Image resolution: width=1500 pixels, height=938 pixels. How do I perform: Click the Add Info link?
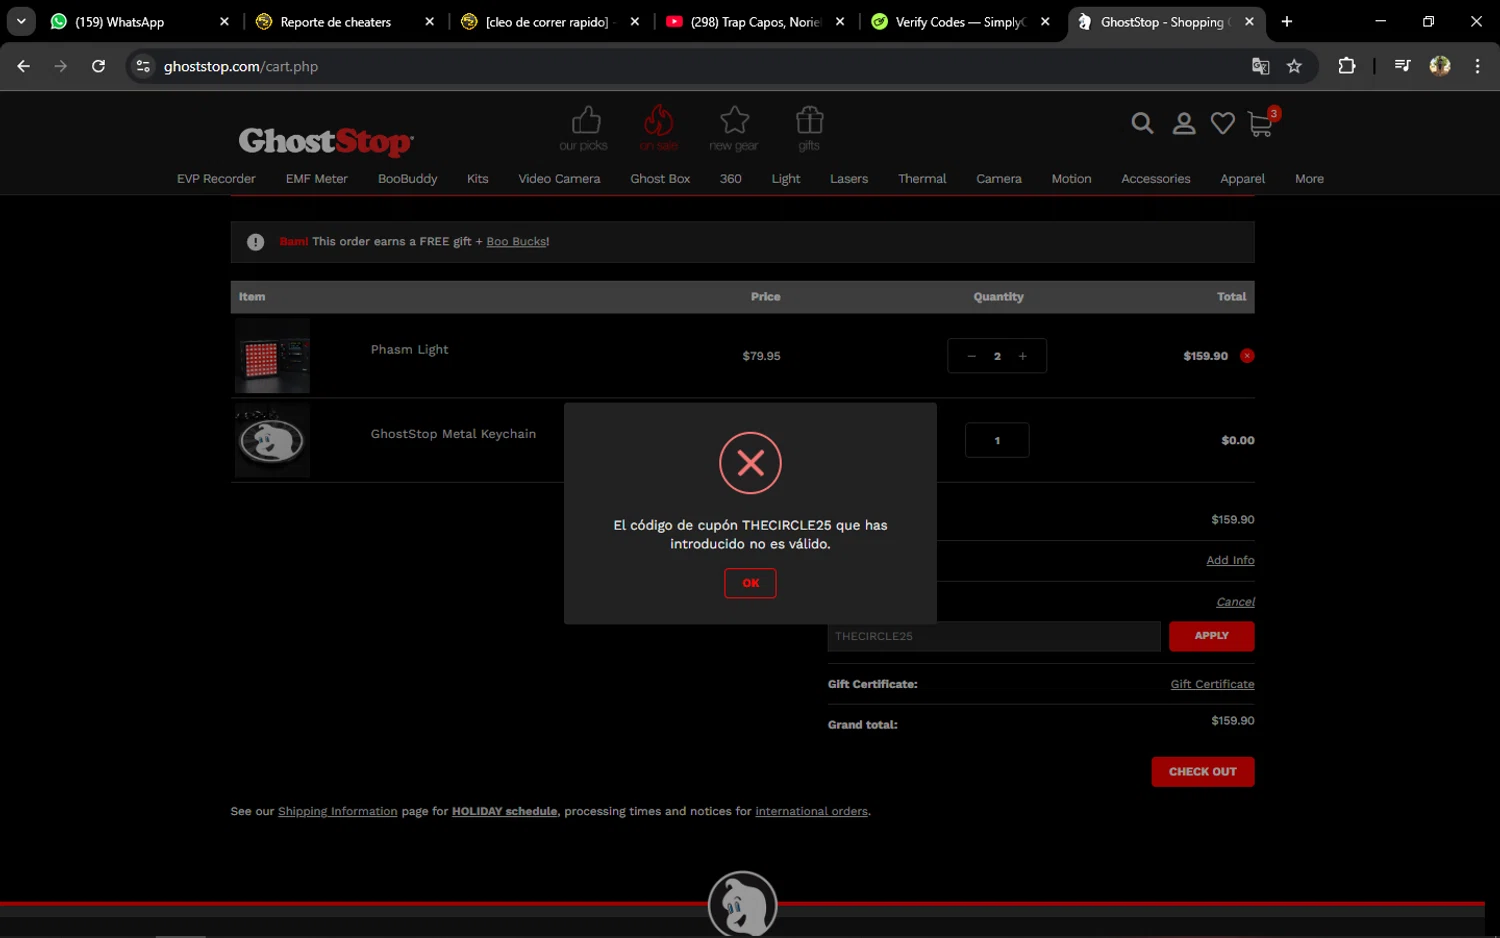tap(1230, 561)
